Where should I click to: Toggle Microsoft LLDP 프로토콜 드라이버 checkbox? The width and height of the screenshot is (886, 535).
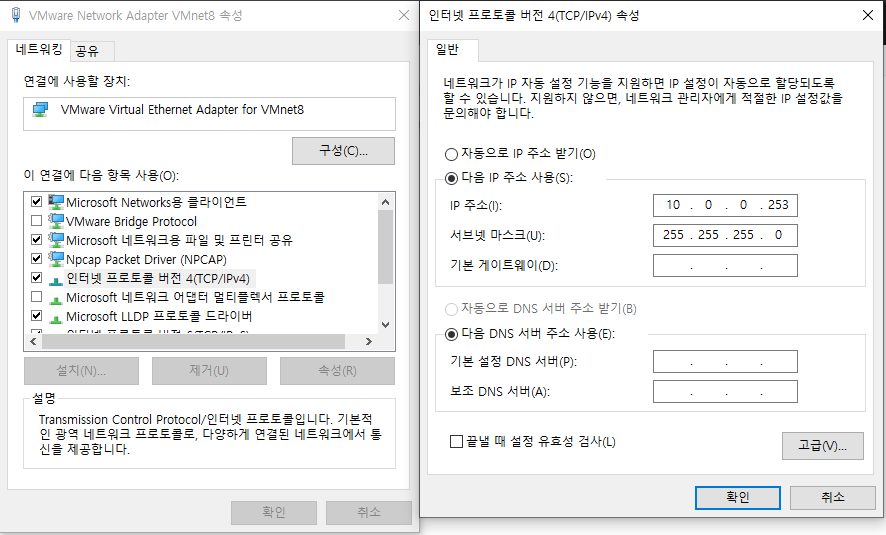(37, 316)
